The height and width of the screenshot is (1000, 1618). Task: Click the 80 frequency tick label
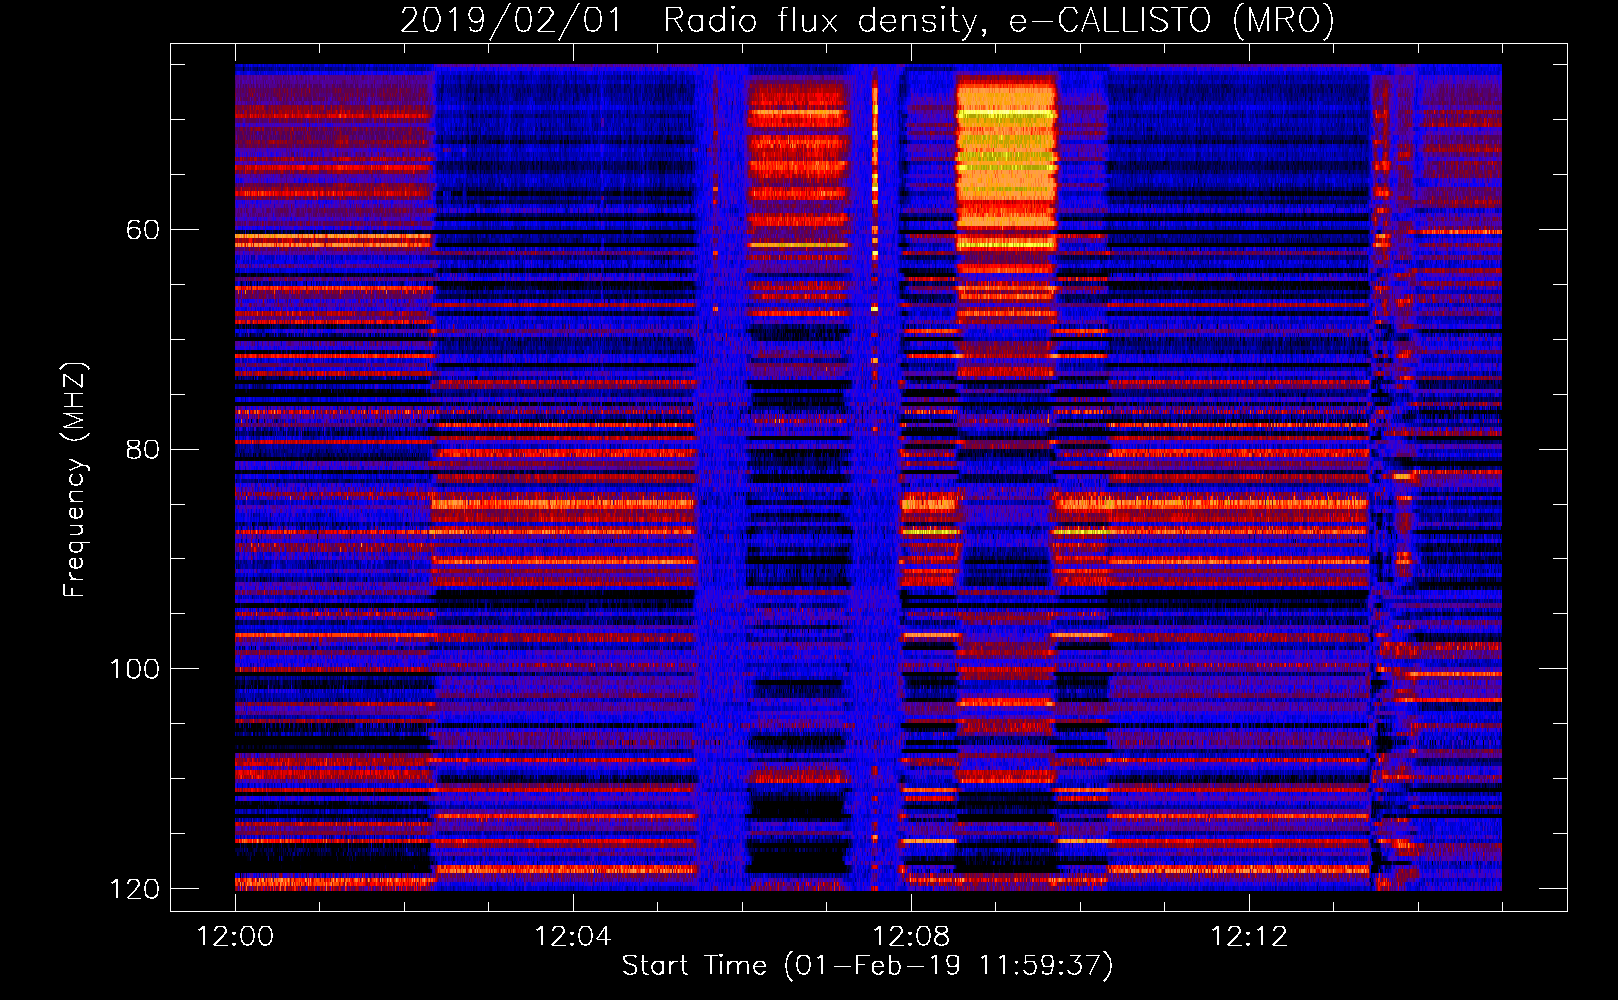click(x=143, y=449)
